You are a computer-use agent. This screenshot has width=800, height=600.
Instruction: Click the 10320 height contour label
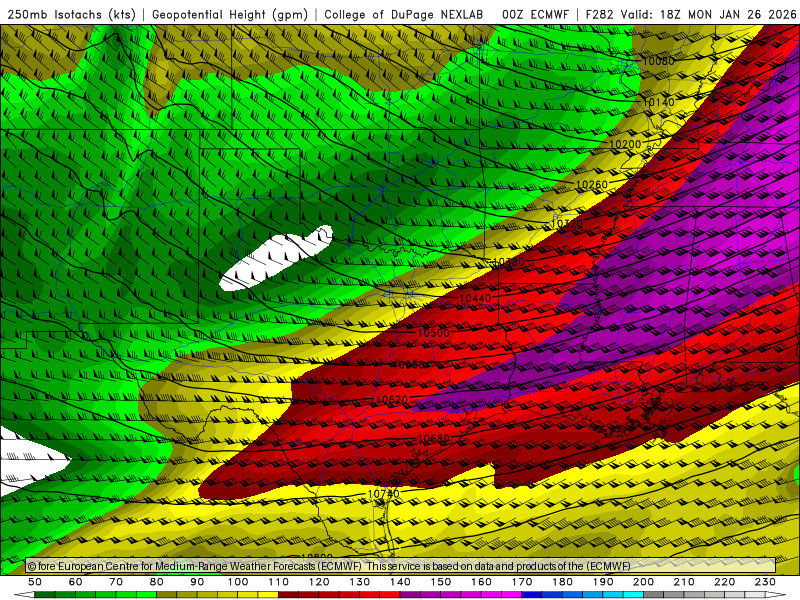tap(567, 223)
